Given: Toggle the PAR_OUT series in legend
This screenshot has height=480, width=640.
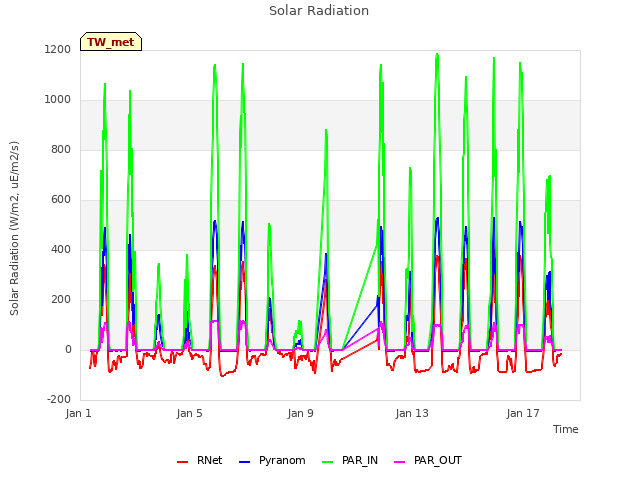Looking at the screenshot, I should (428, 460).
